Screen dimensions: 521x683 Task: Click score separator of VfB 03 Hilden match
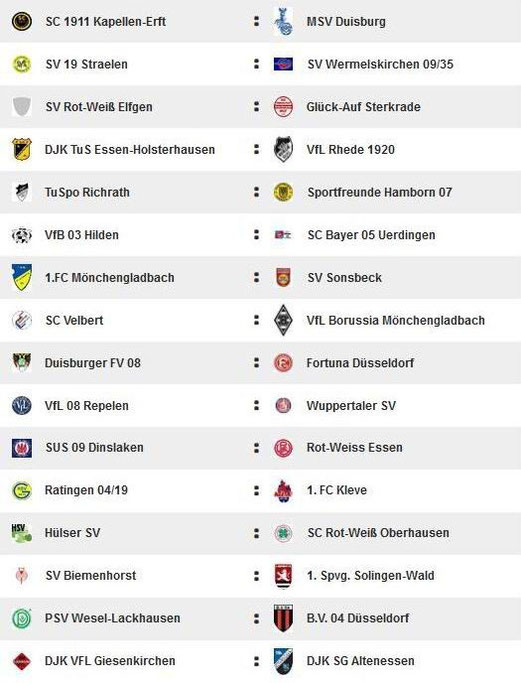(257, 235)
